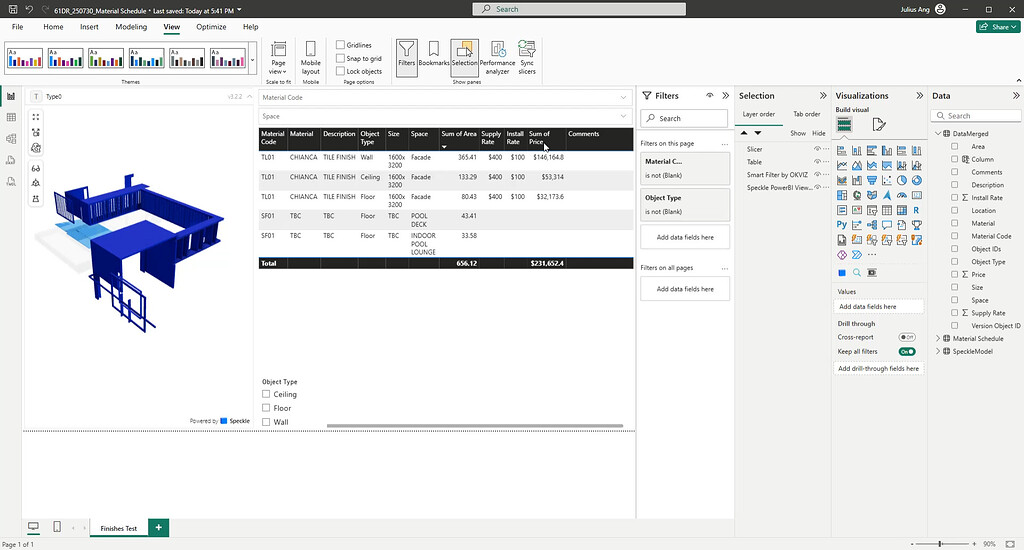Toggle visibility of Slicer layer

click(817, 149)
